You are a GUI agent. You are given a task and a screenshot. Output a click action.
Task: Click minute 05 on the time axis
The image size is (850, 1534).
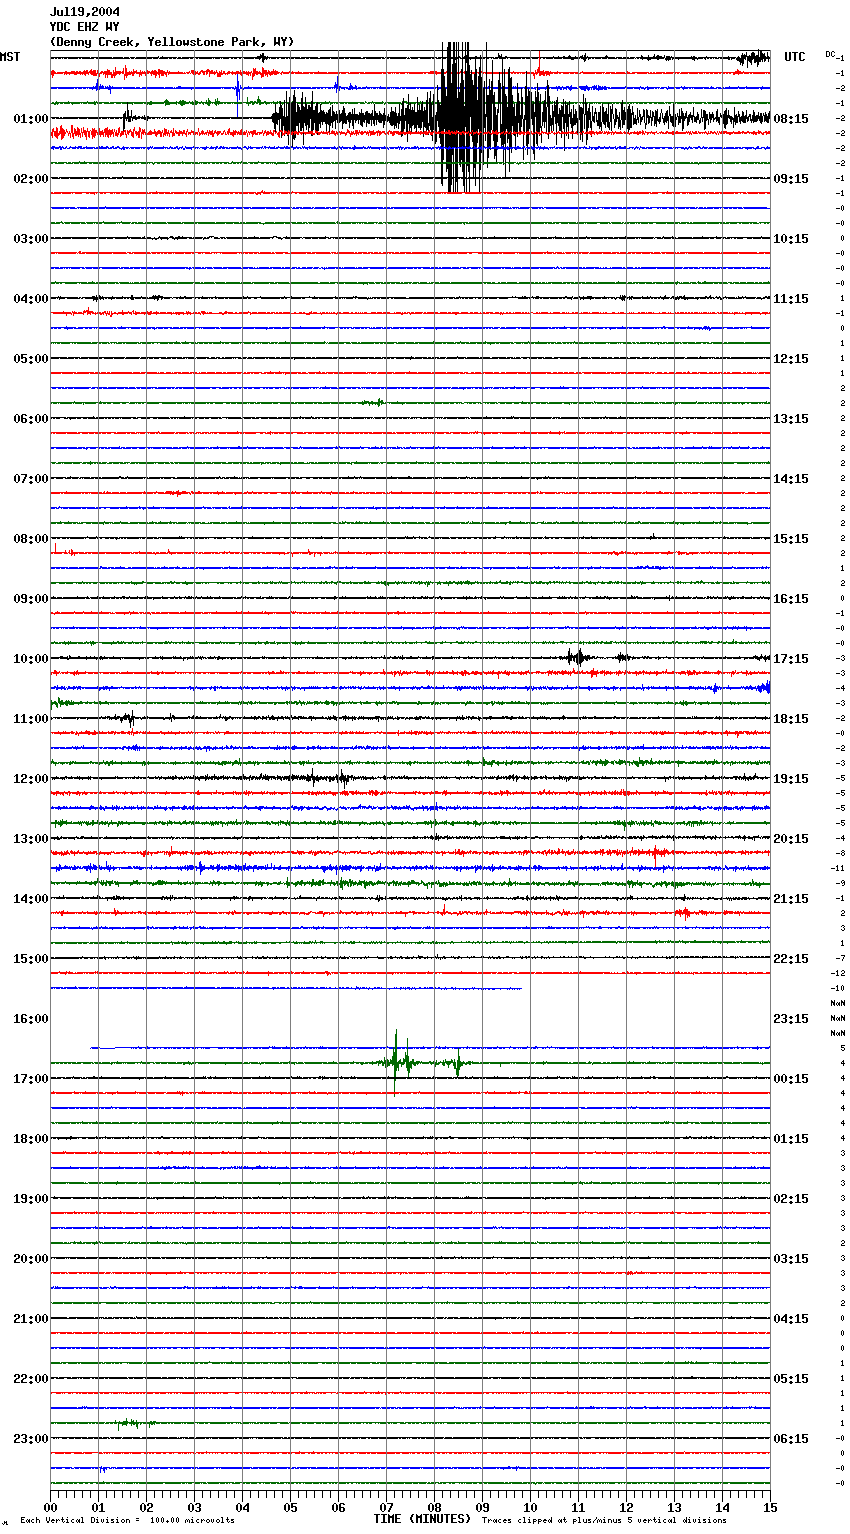click(x=290, y=1507)
